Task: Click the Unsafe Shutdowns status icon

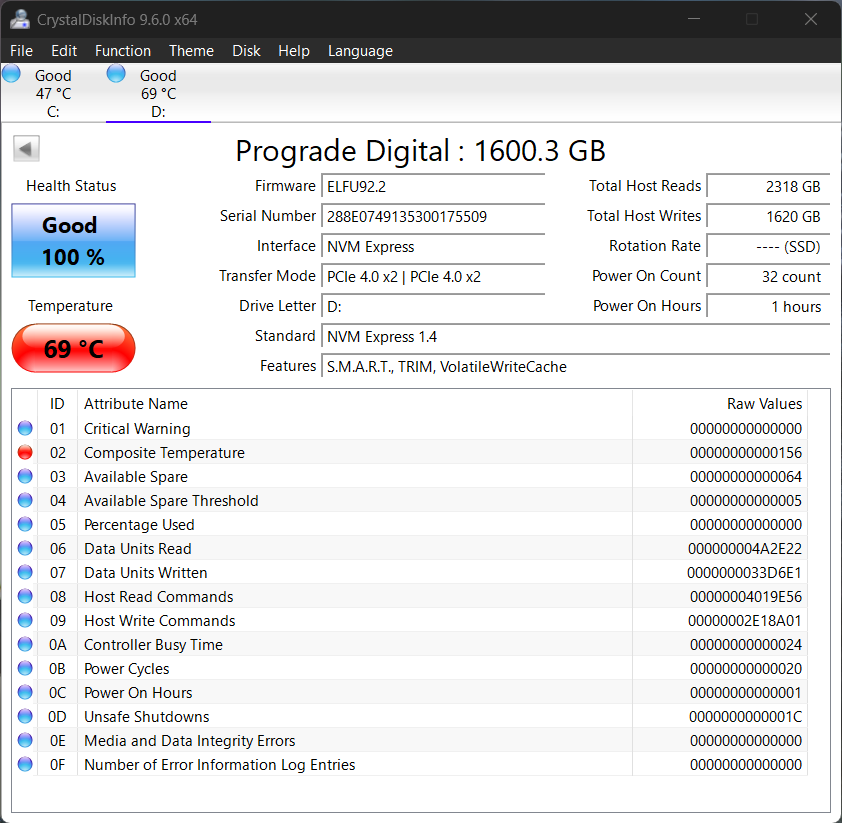Action: point(25,717)
